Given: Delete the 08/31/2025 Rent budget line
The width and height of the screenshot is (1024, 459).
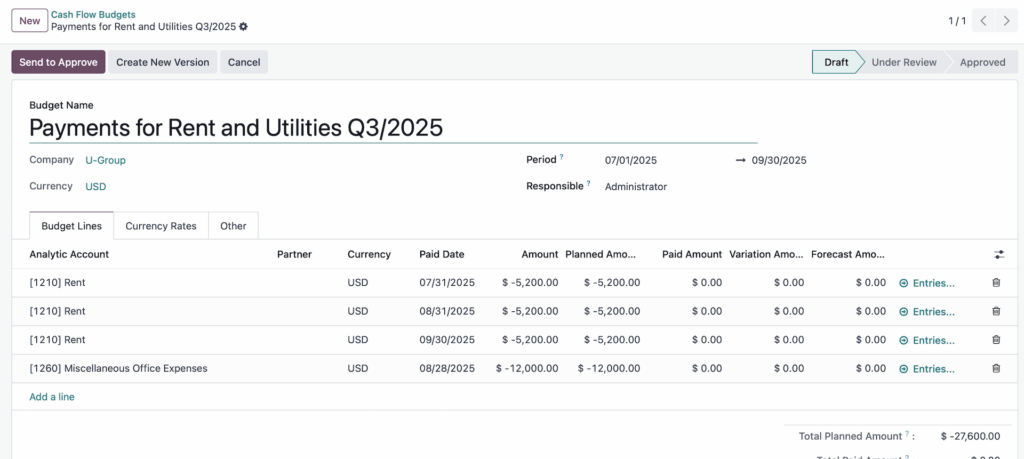Looking at the screenshot, I should pos(996,312).
